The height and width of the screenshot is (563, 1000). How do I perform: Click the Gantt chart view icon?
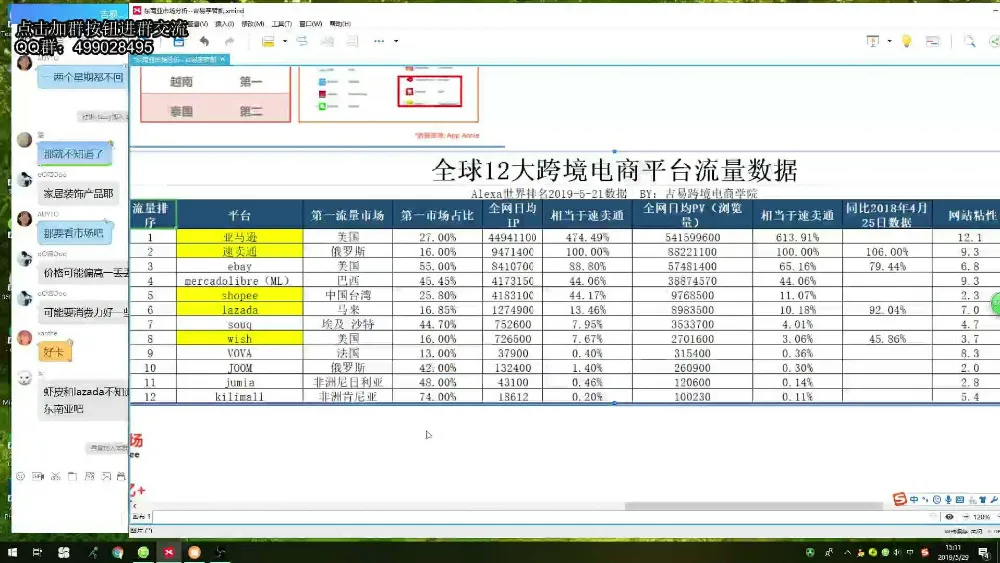932,41
